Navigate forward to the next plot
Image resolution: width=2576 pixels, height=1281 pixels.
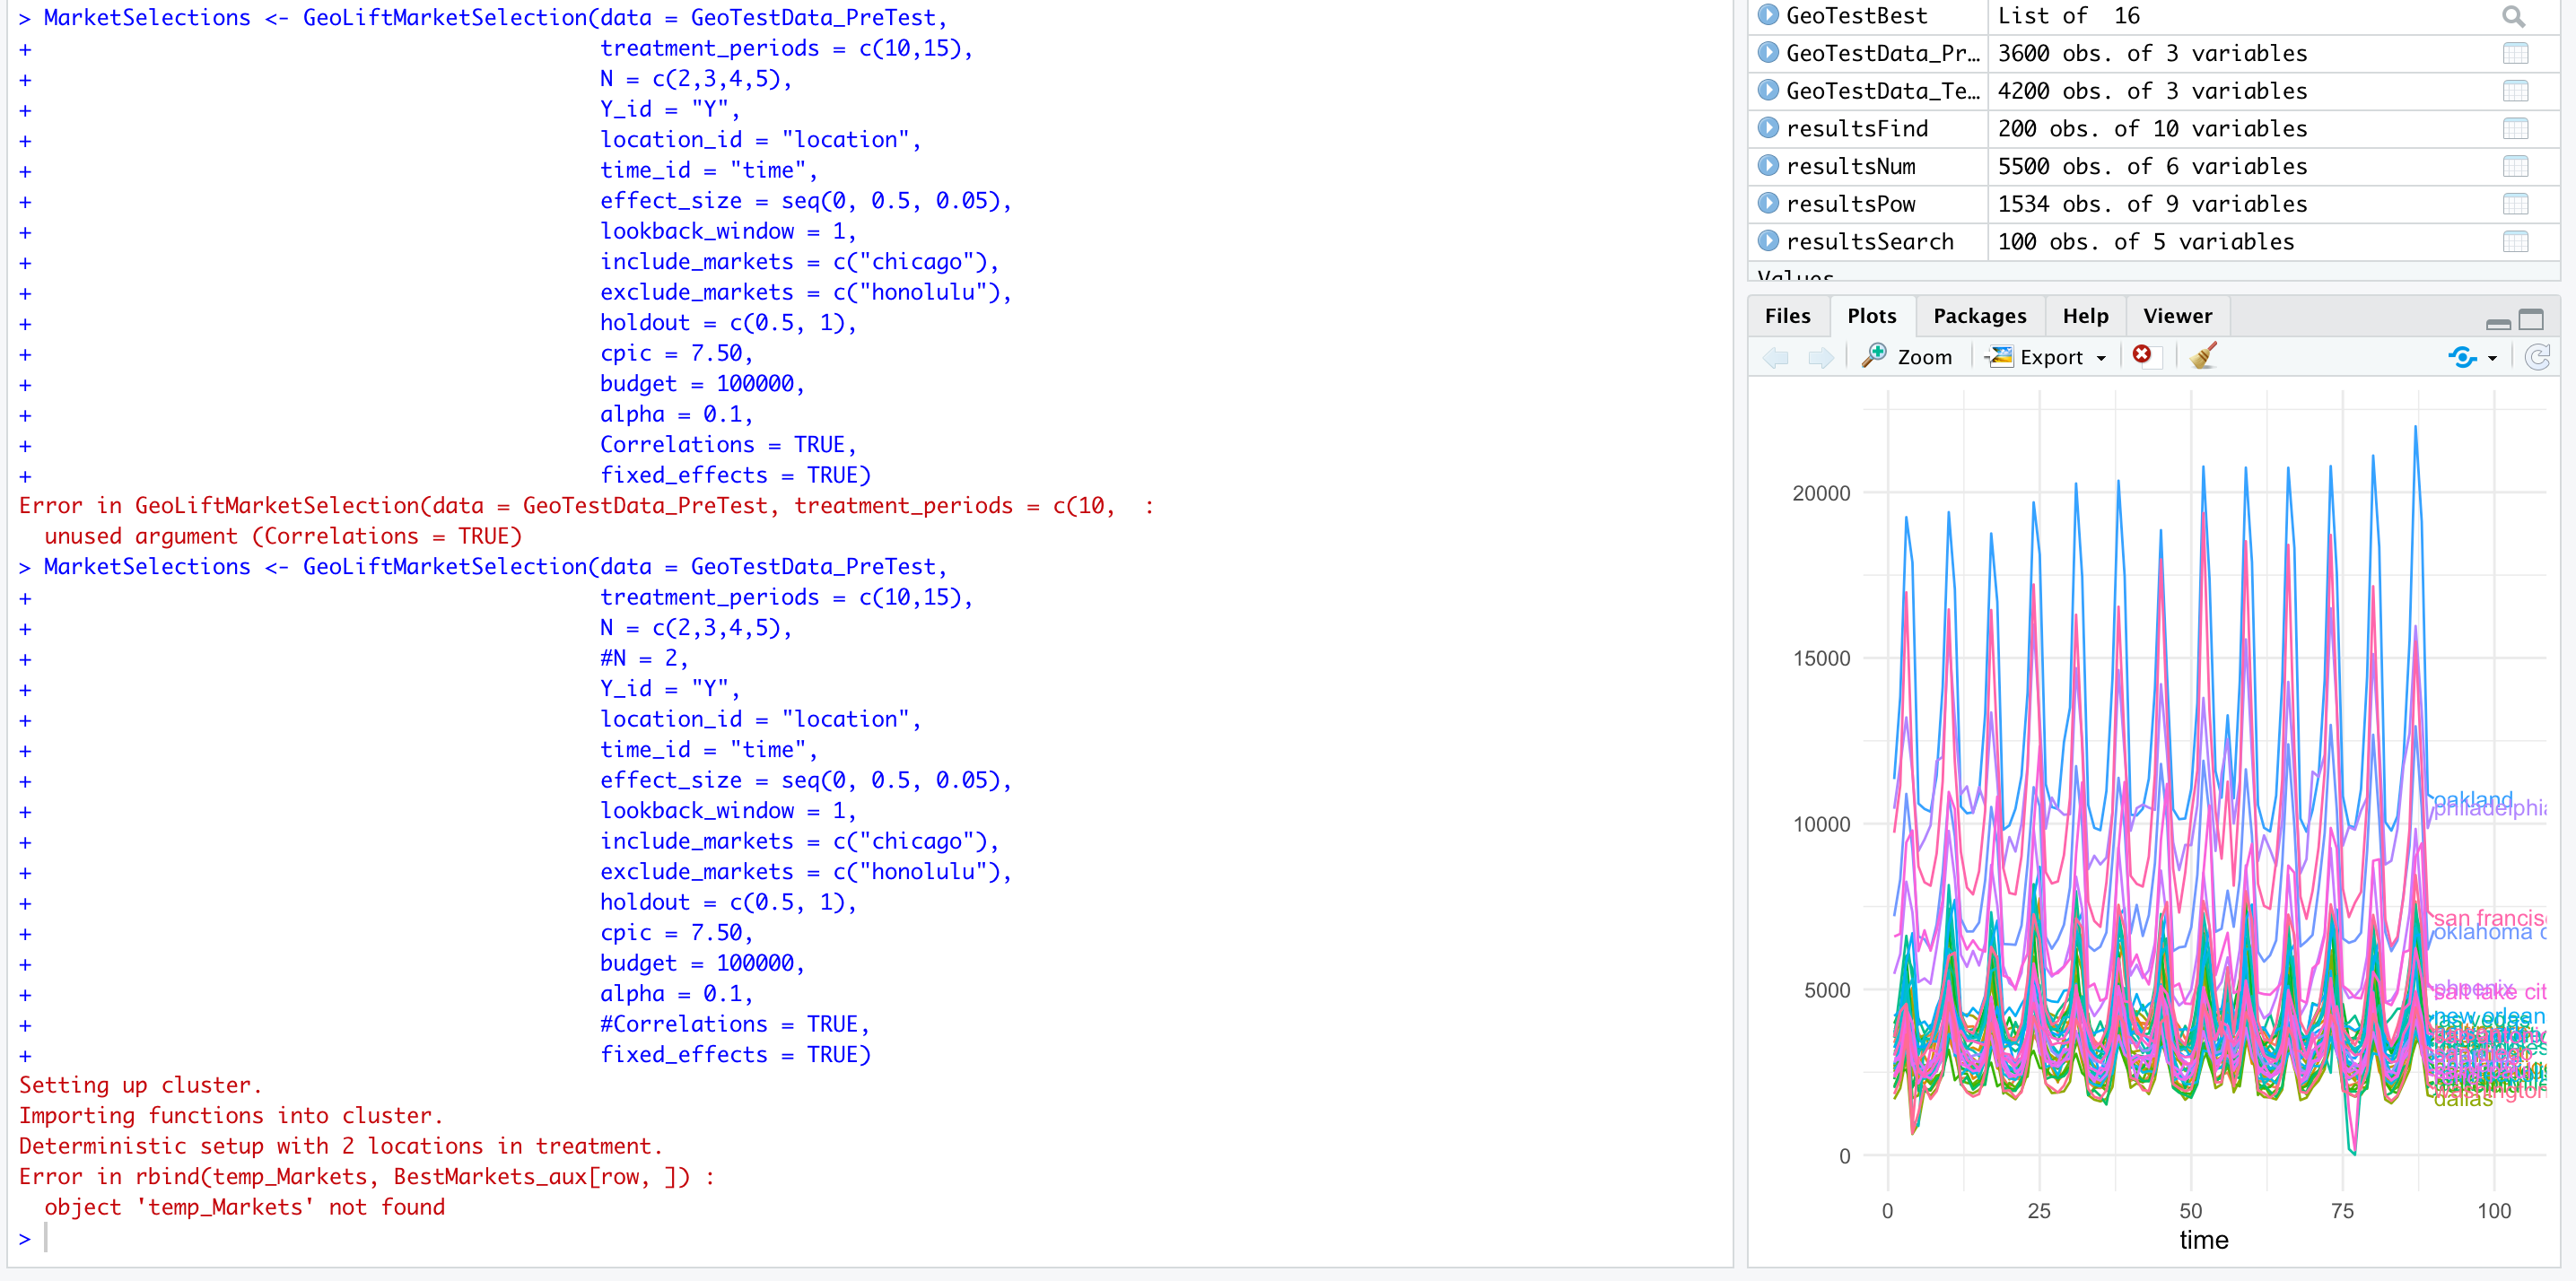pos(1822,357)
